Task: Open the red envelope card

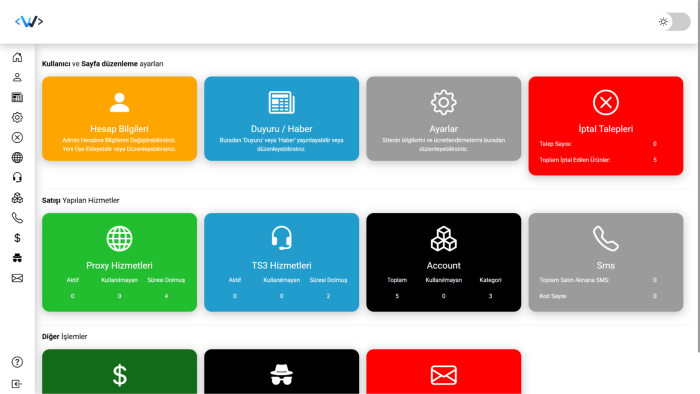Action: [x=443, y=372]
